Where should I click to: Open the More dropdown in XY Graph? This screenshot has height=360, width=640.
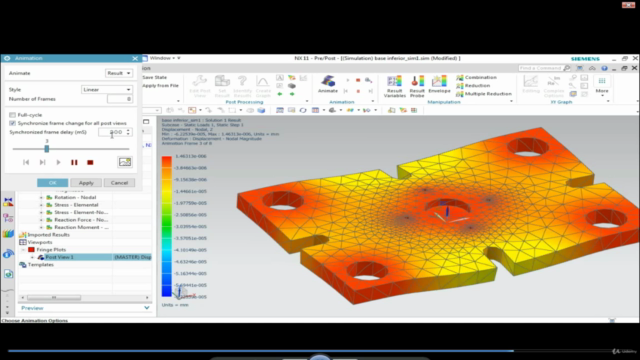pyautogui.click(x=602, y=86)
